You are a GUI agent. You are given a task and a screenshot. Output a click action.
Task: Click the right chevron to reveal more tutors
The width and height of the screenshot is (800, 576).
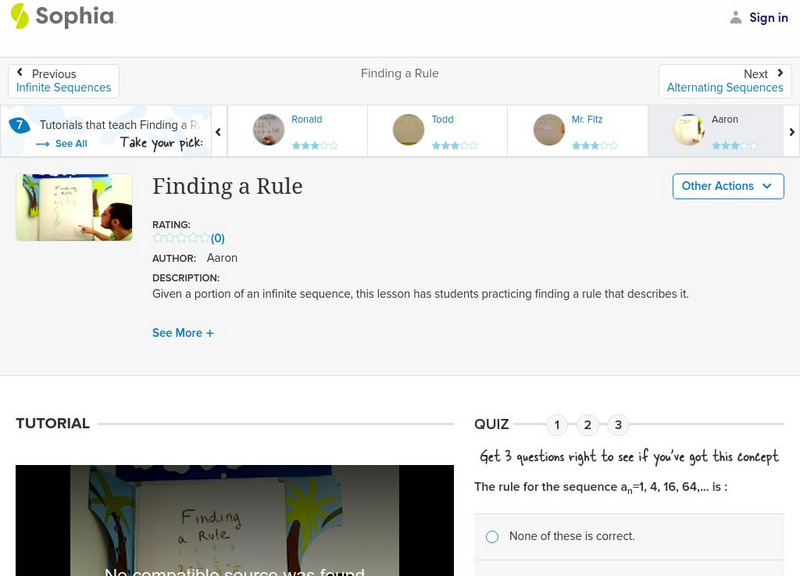791,131
